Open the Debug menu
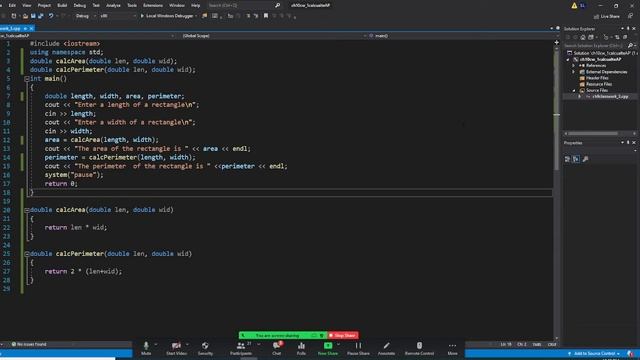This screenshot has width=640, height=360. (x=80, y=5)
